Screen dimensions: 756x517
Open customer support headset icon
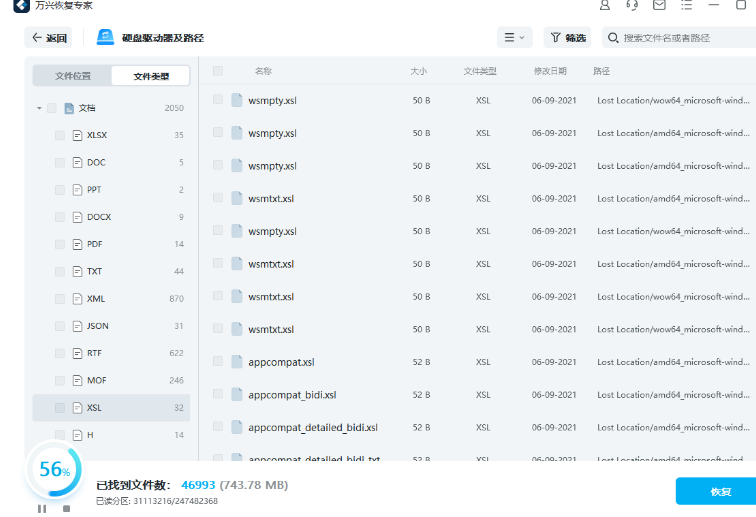pyautogui.click(x=632, y=6)
